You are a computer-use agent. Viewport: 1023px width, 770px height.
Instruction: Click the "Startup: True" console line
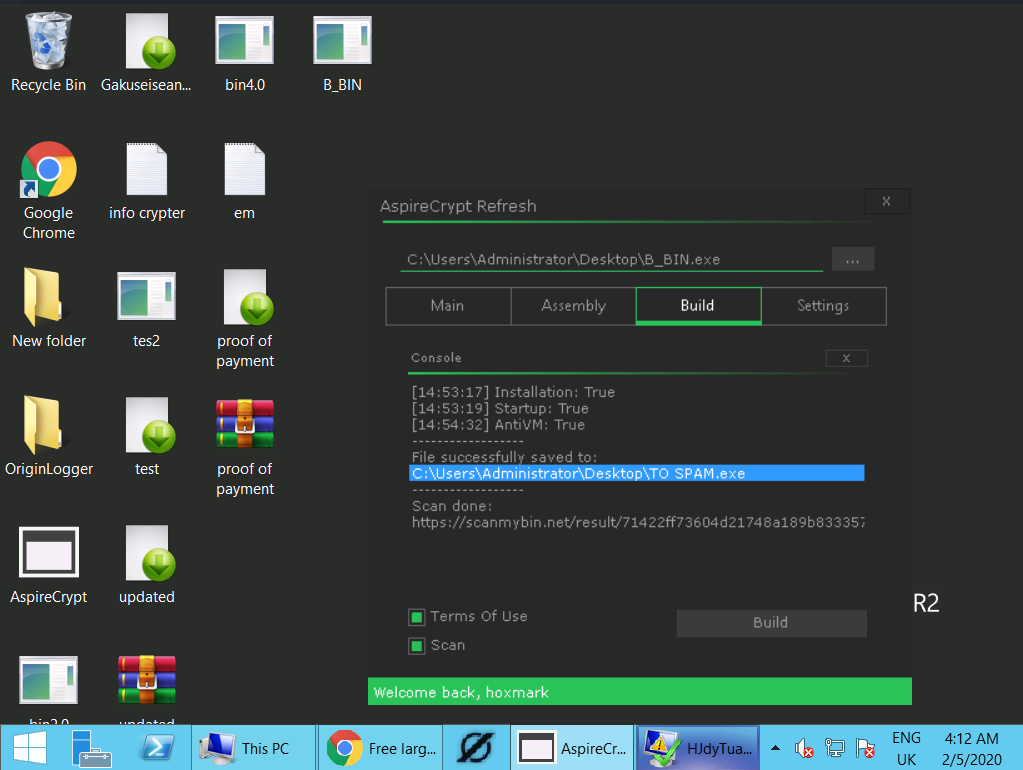[500, 408]
